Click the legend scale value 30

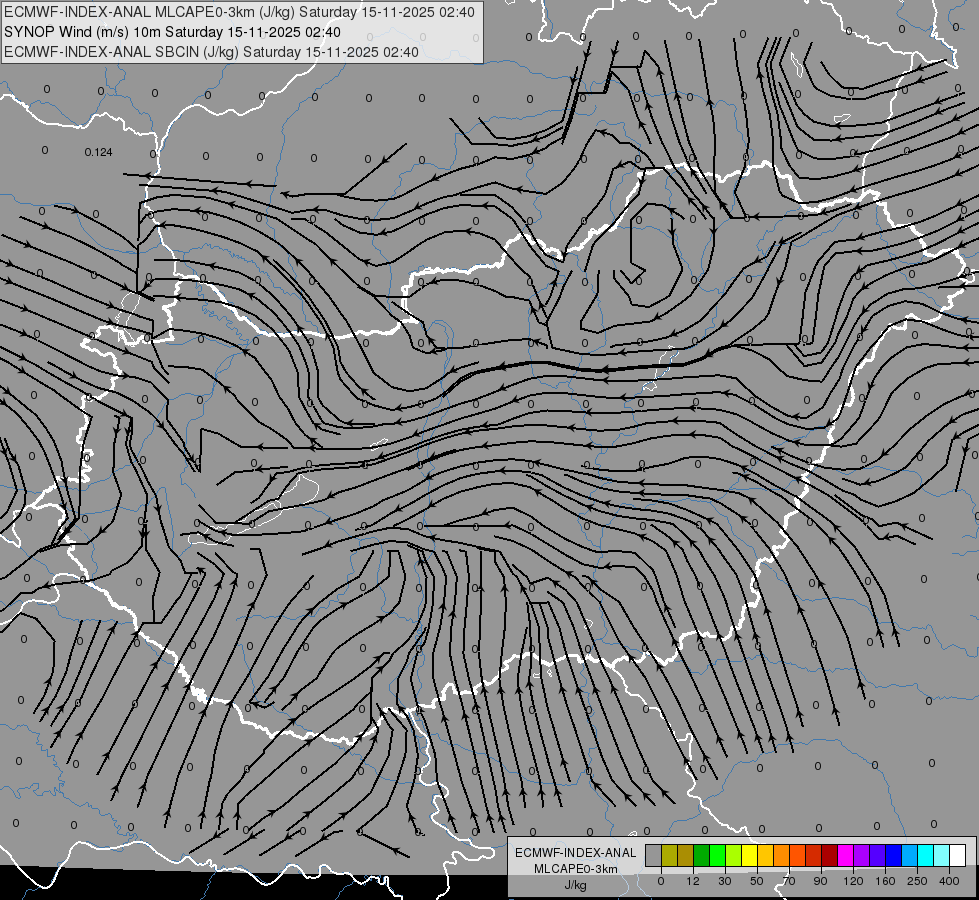pos(725,881)
